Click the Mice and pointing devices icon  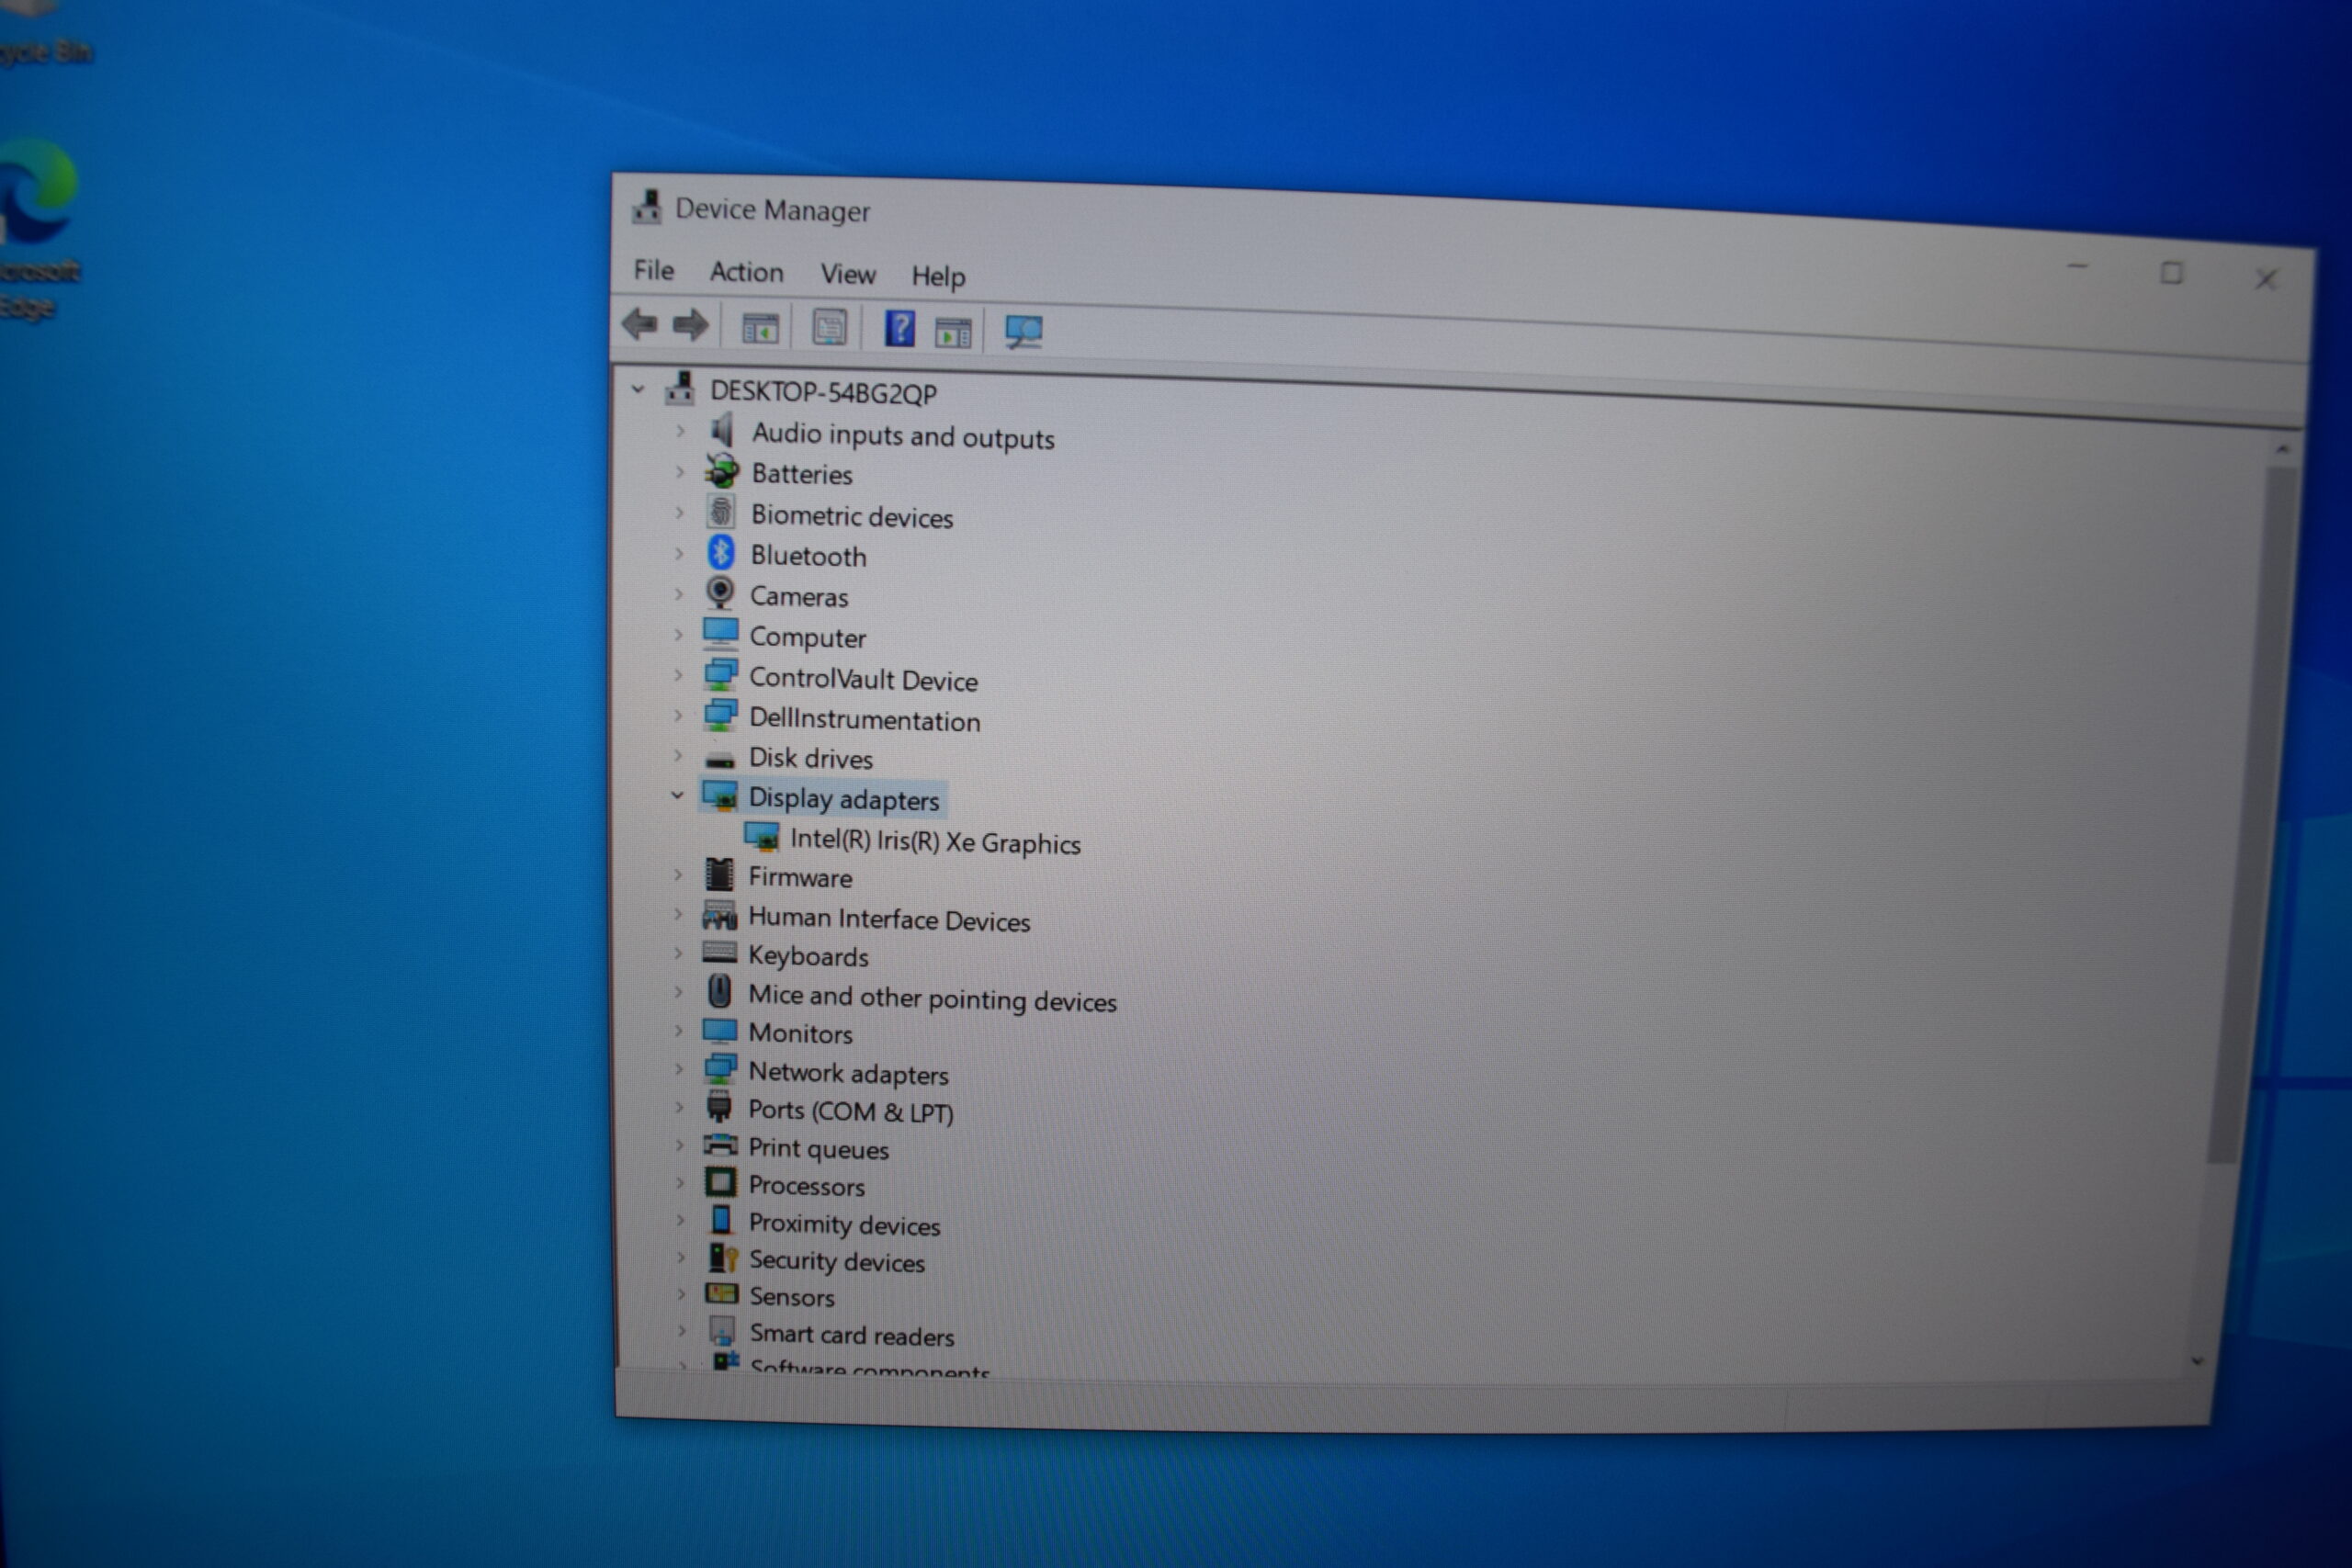[719, 991]
